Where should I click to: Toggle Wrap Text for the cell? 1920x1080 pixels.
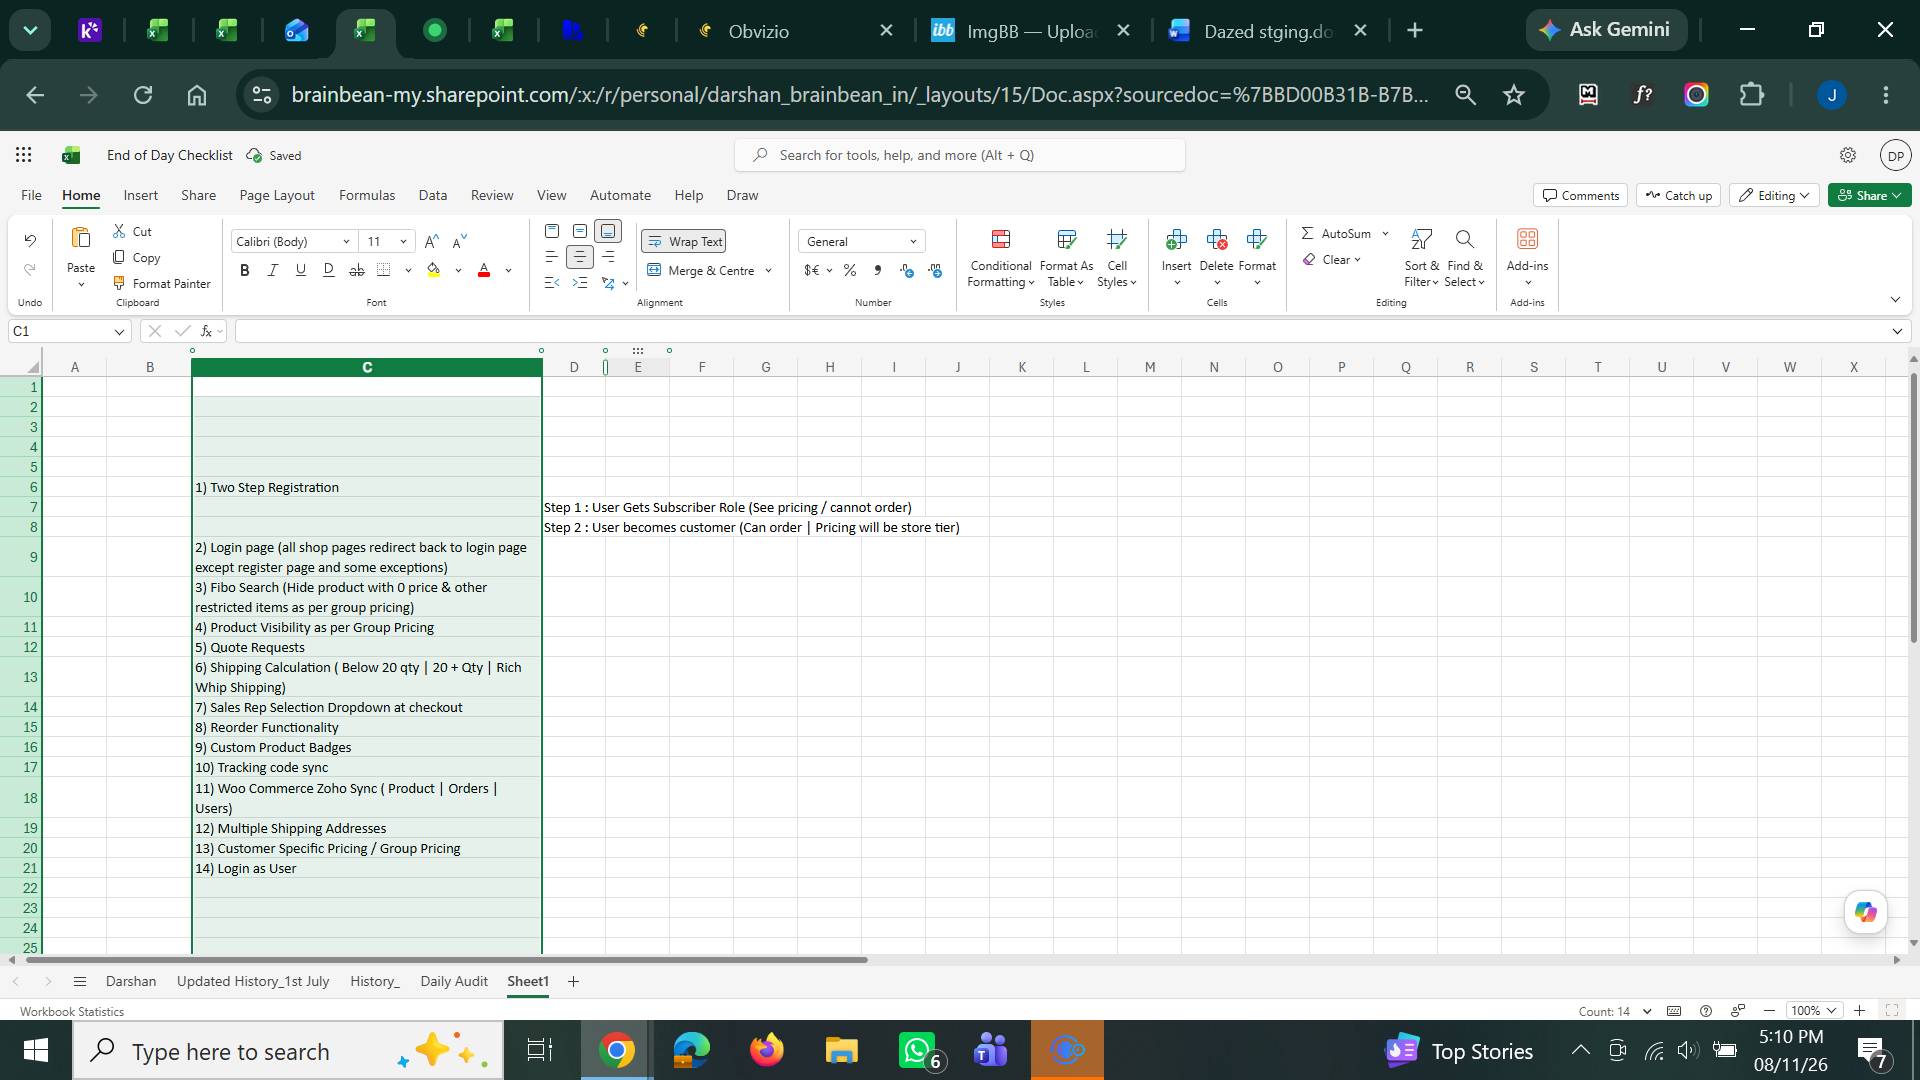(684, 241)
